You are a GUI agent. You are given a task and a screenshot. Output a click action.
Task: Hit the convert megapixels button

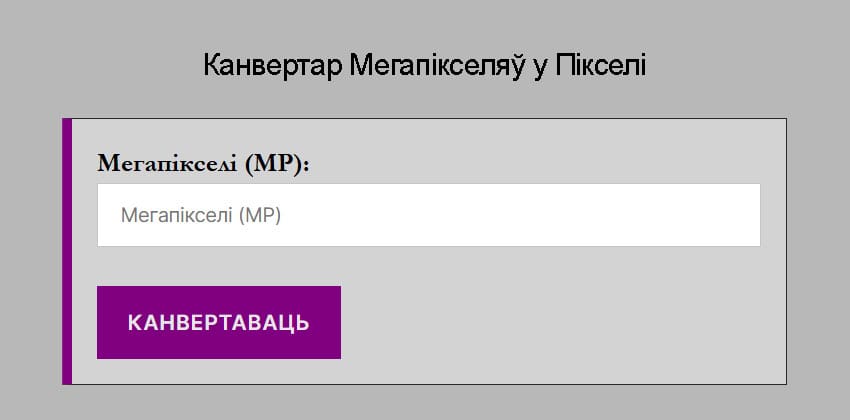(x=218, y=322)
